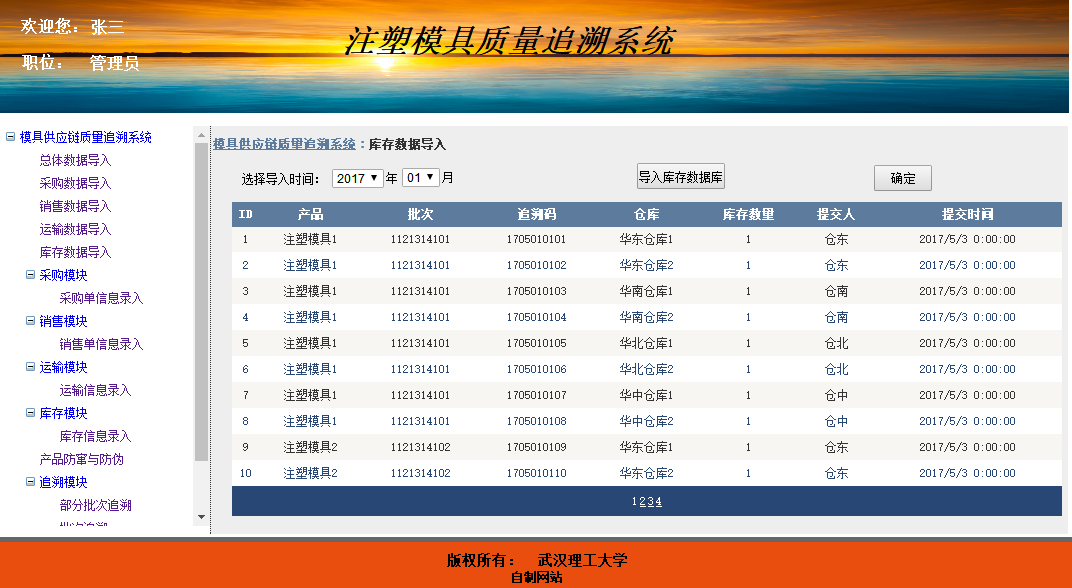Image resolution: width=1072 pixels, height=588 pixels.
Task: Click the 模具供应链质量追溯系统 breadcrumb link
Action: click(x=284, y=144)
